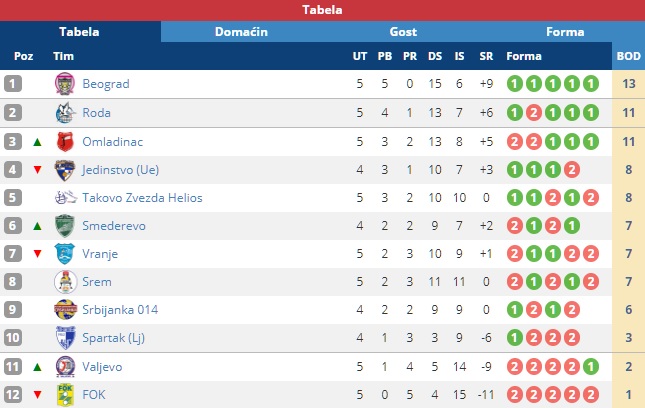Image resolution: width=645 pixels, height=408 pixels.
Task: Open the Forma tab
Action: tap(565, 32)
